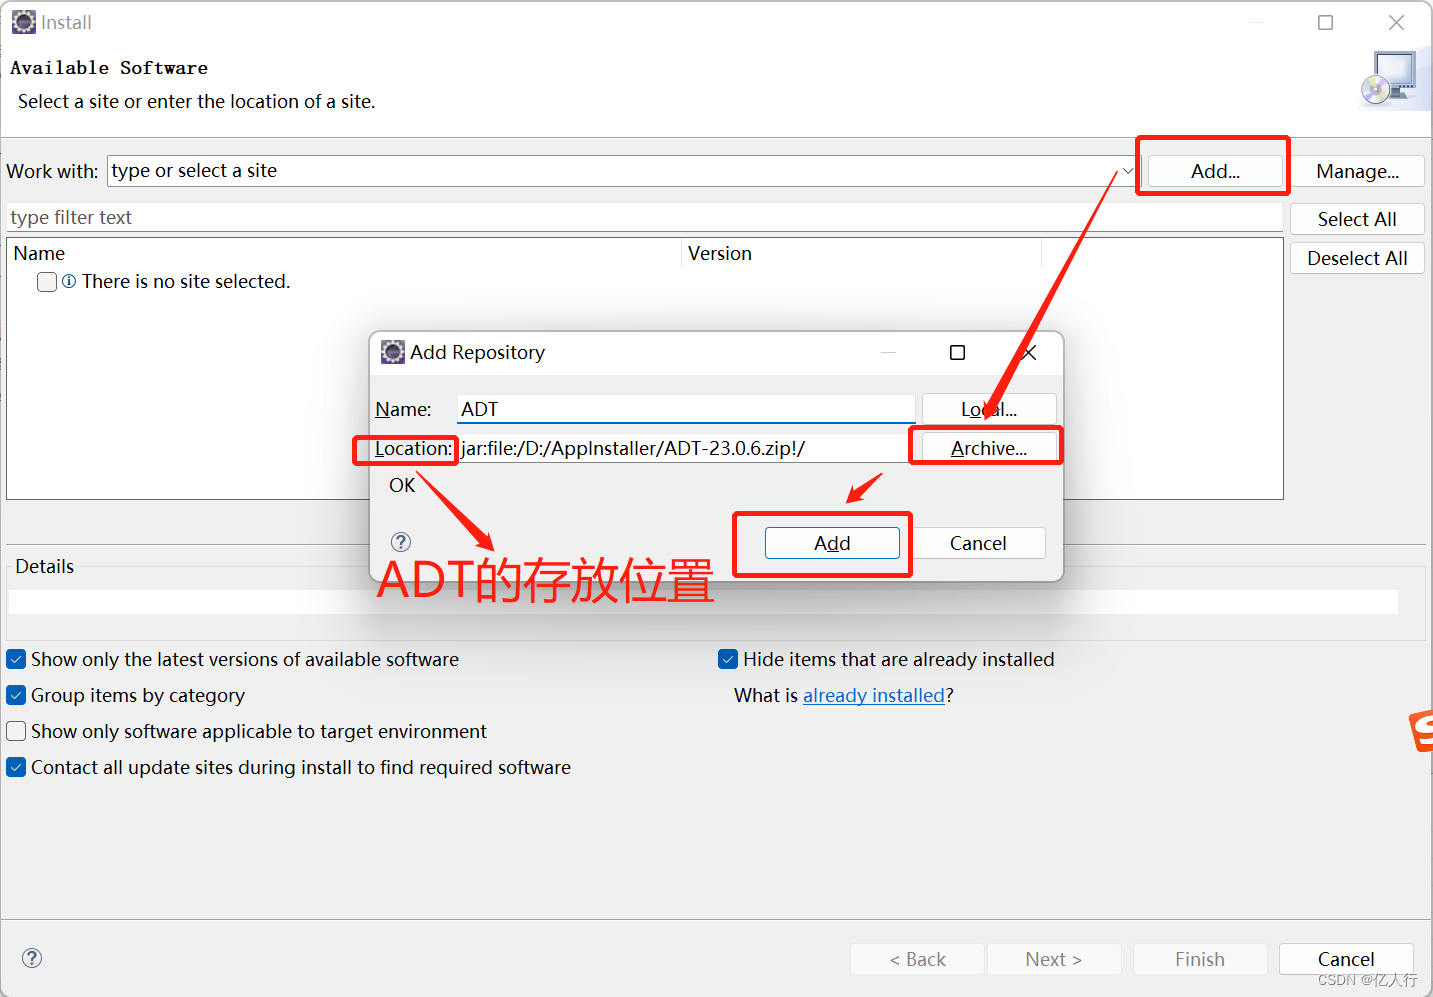Open the 'already installed' link
Image resolution: width=1433 pixels, height=997 pixels.
tap(874, 695)
